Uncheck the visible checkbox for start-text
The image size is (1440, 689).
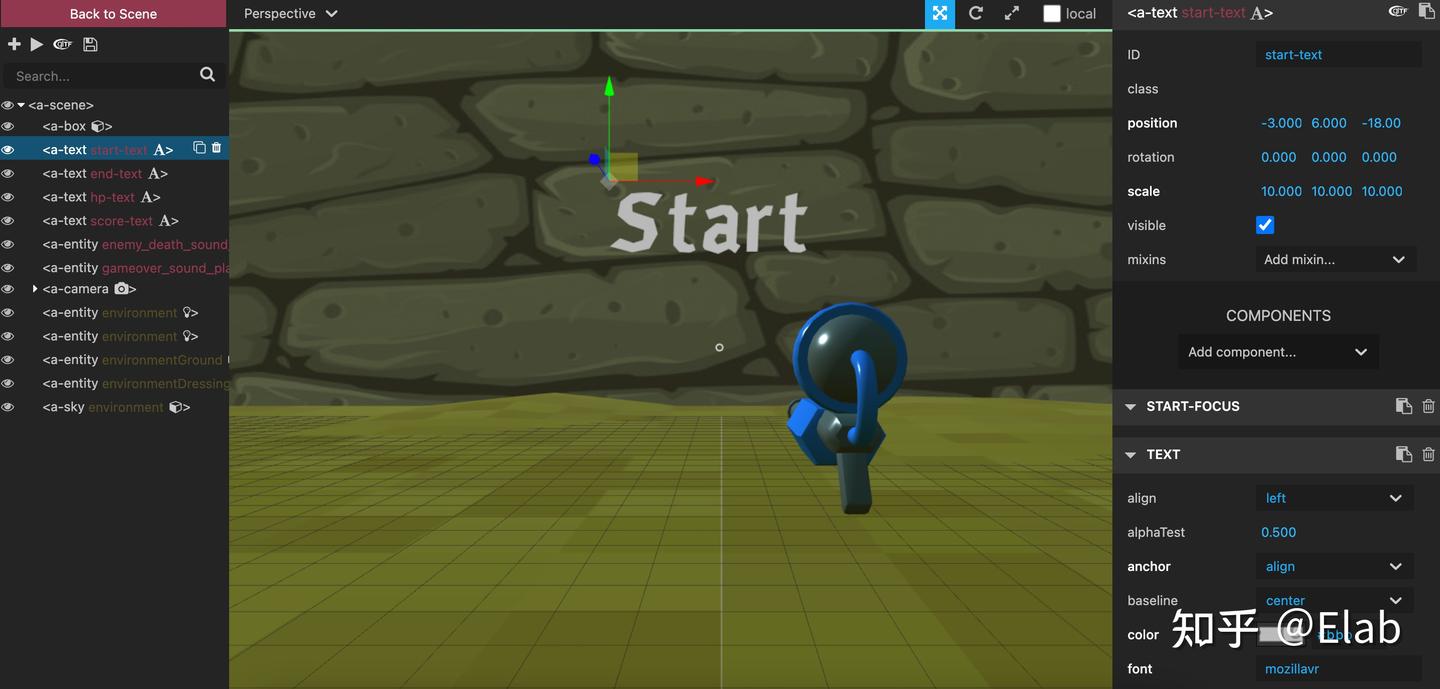(1264, 224)
